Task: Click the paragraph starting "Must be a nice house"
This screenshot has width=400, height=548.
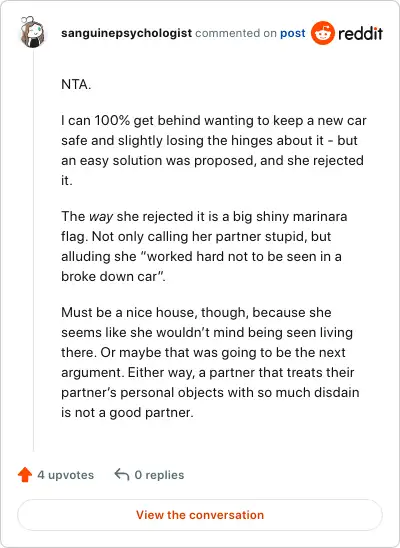Action: click(x=210, y=362)
